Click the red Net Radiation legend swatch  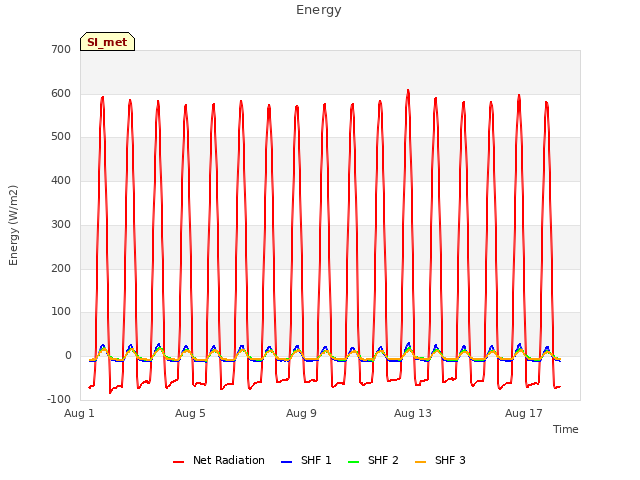(178, 462)
